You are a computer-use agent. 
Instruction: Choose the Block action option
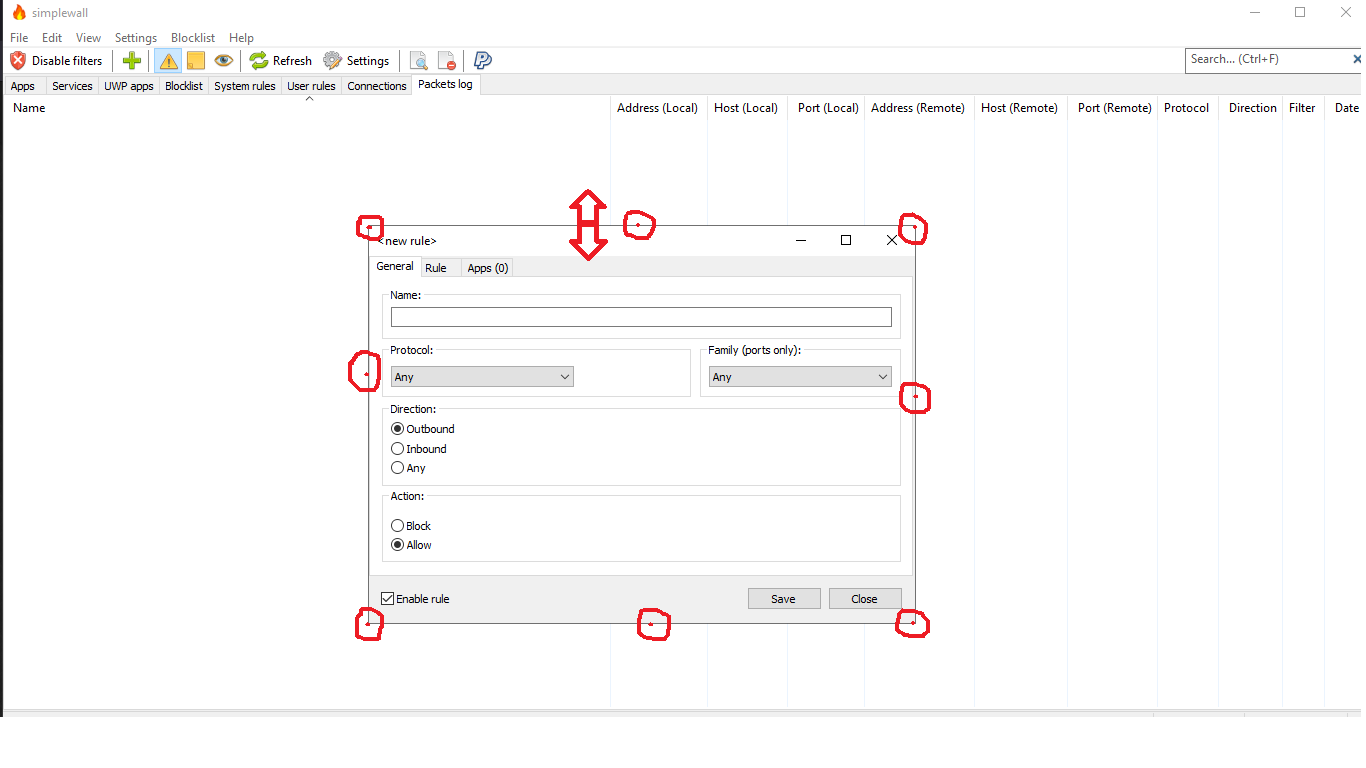(397, 525)
